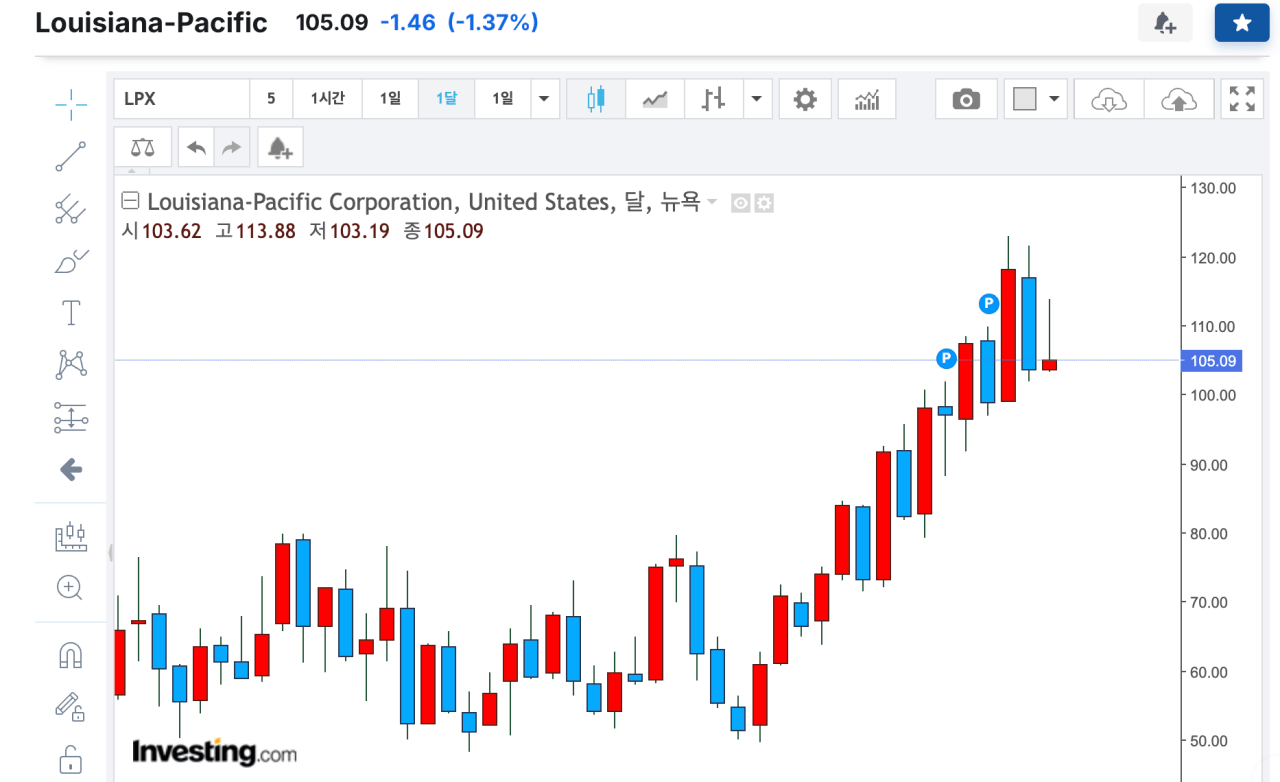The image size is (1280, 782).
Task: Undo the last chart action
Action: click(x=197, y=148)
